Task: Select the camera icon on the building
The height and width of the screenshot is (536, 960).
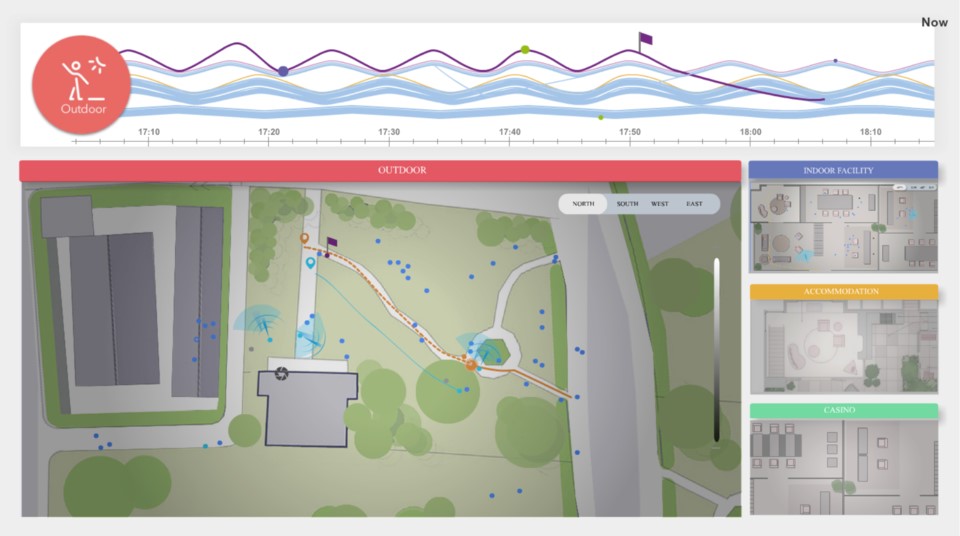Action: point(282,374)
